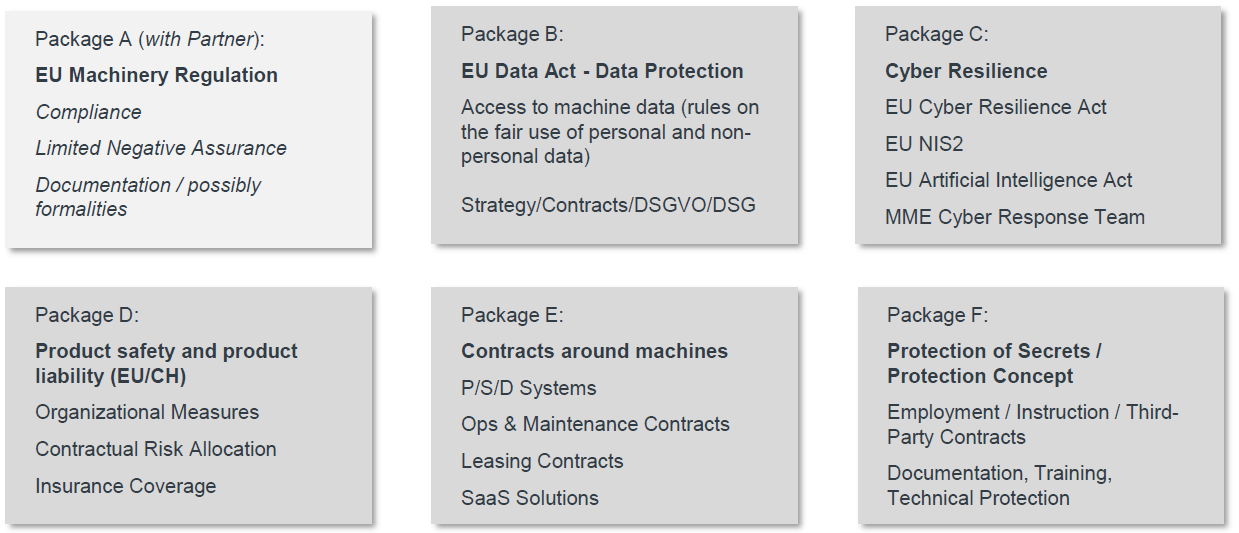Click Insurance Coverage in Package D
Viewport: 1239px width, 533px height.
[126, 486]
